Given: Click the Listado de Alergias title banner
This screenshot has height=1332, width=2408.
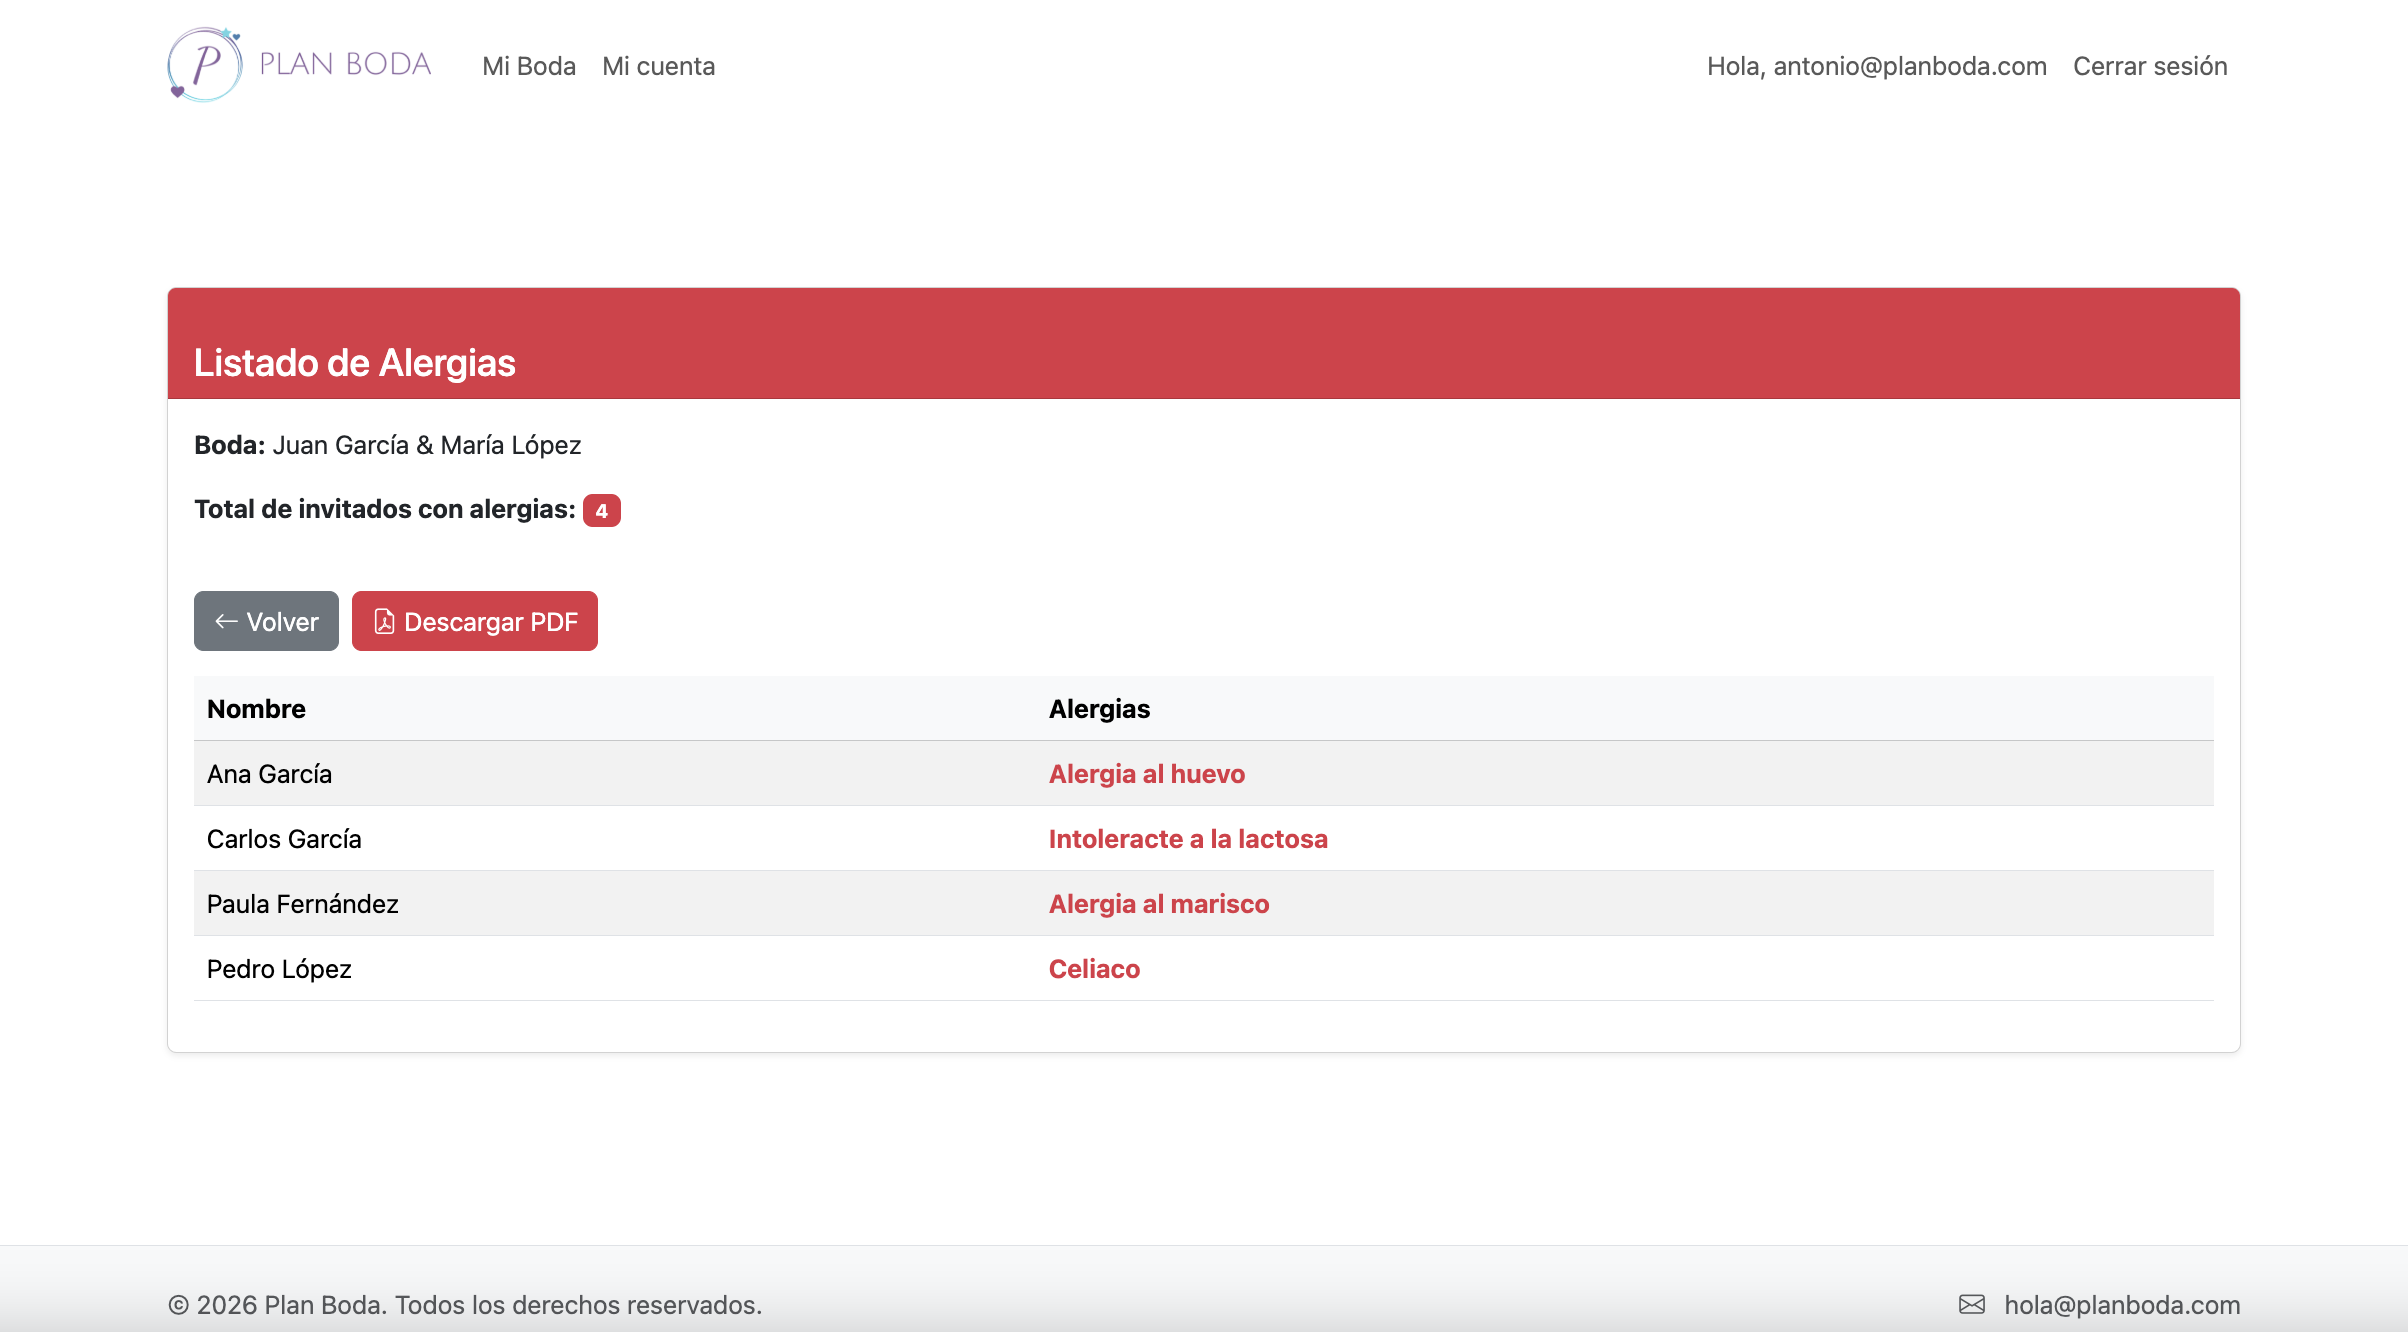Looking at the screenshot, I should point(353,361).
